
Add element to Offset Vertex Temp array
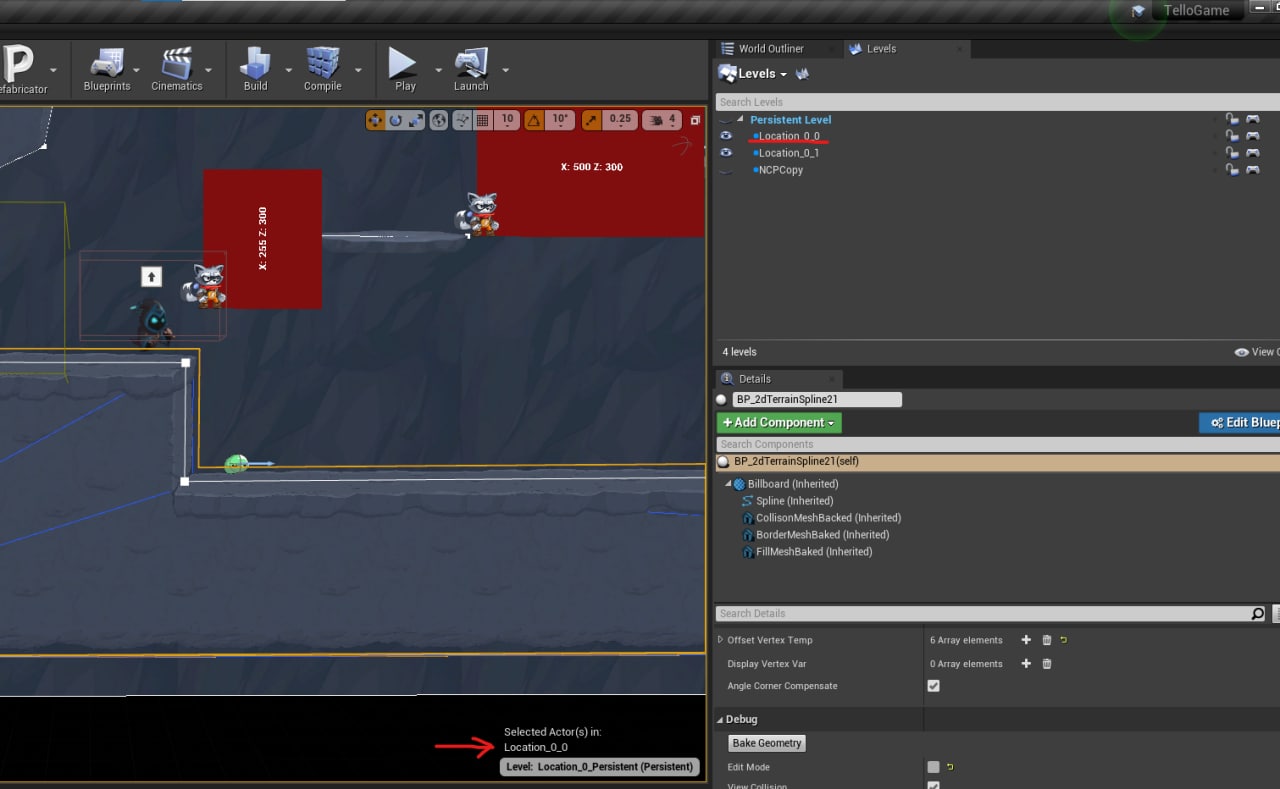pyautogui.click(x=1026, y=640)
